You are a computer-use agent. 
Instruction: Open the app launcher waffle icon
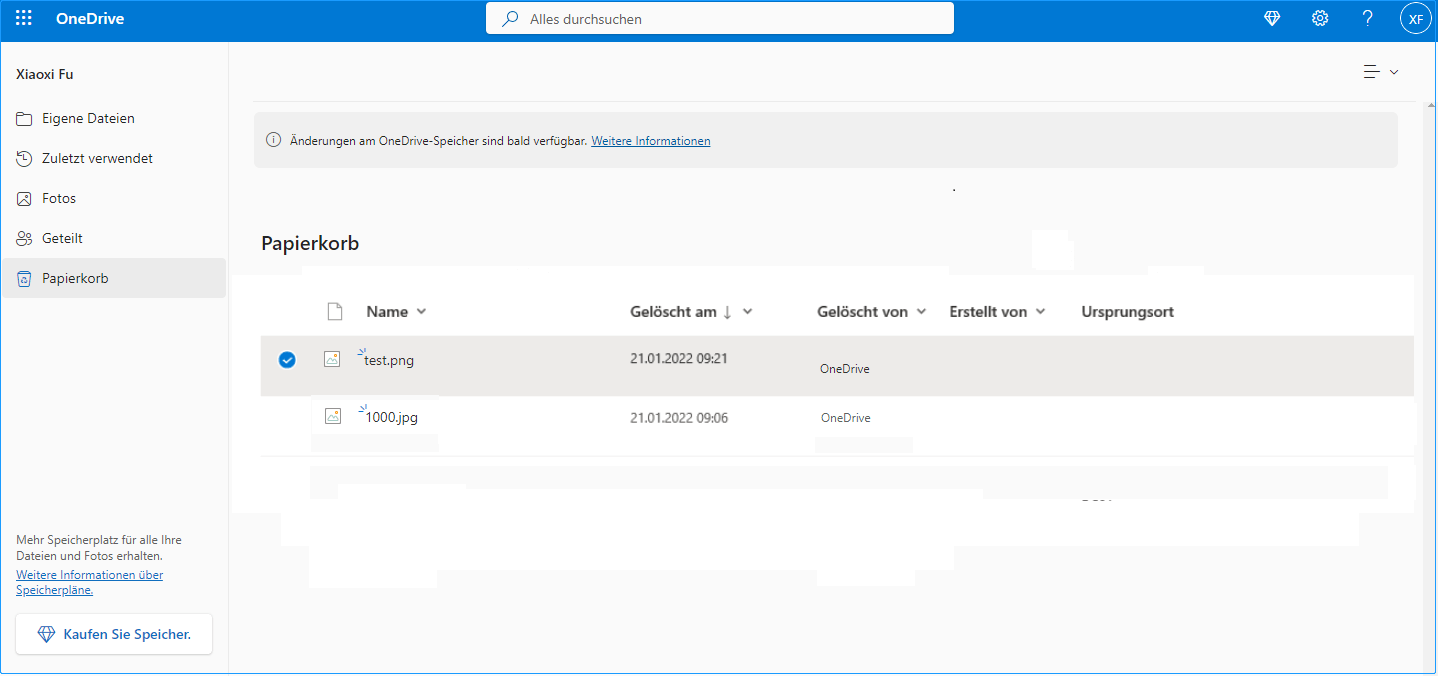click(x=24, y=18)
